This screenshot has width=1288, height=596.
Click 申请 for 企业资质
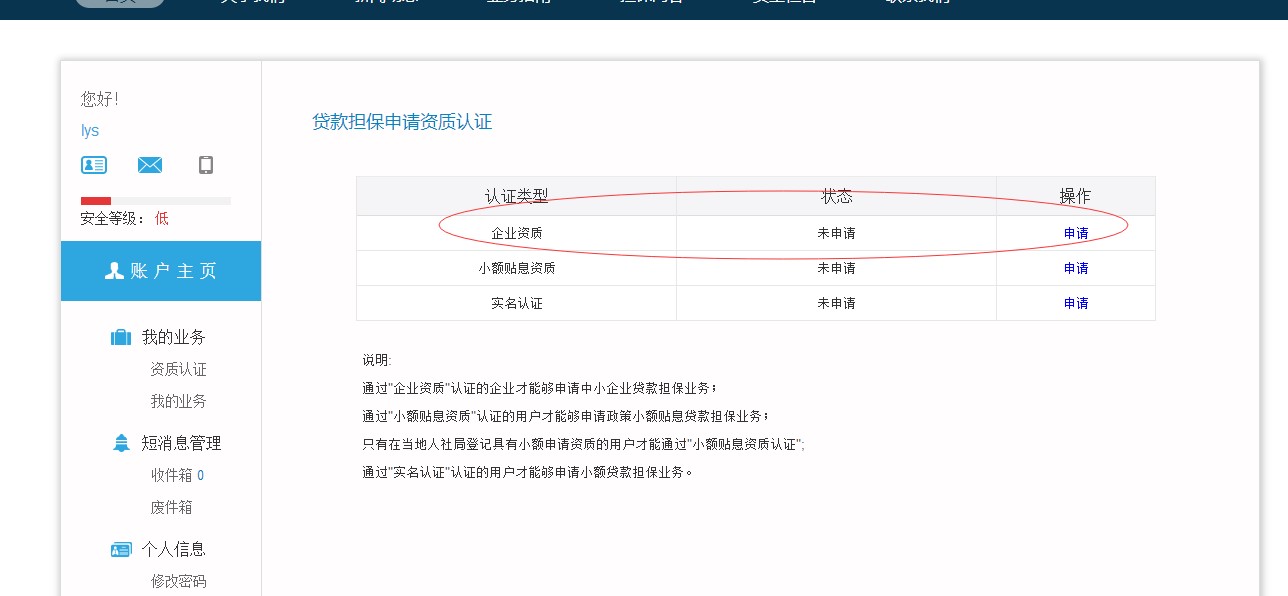coord(1076,234)
